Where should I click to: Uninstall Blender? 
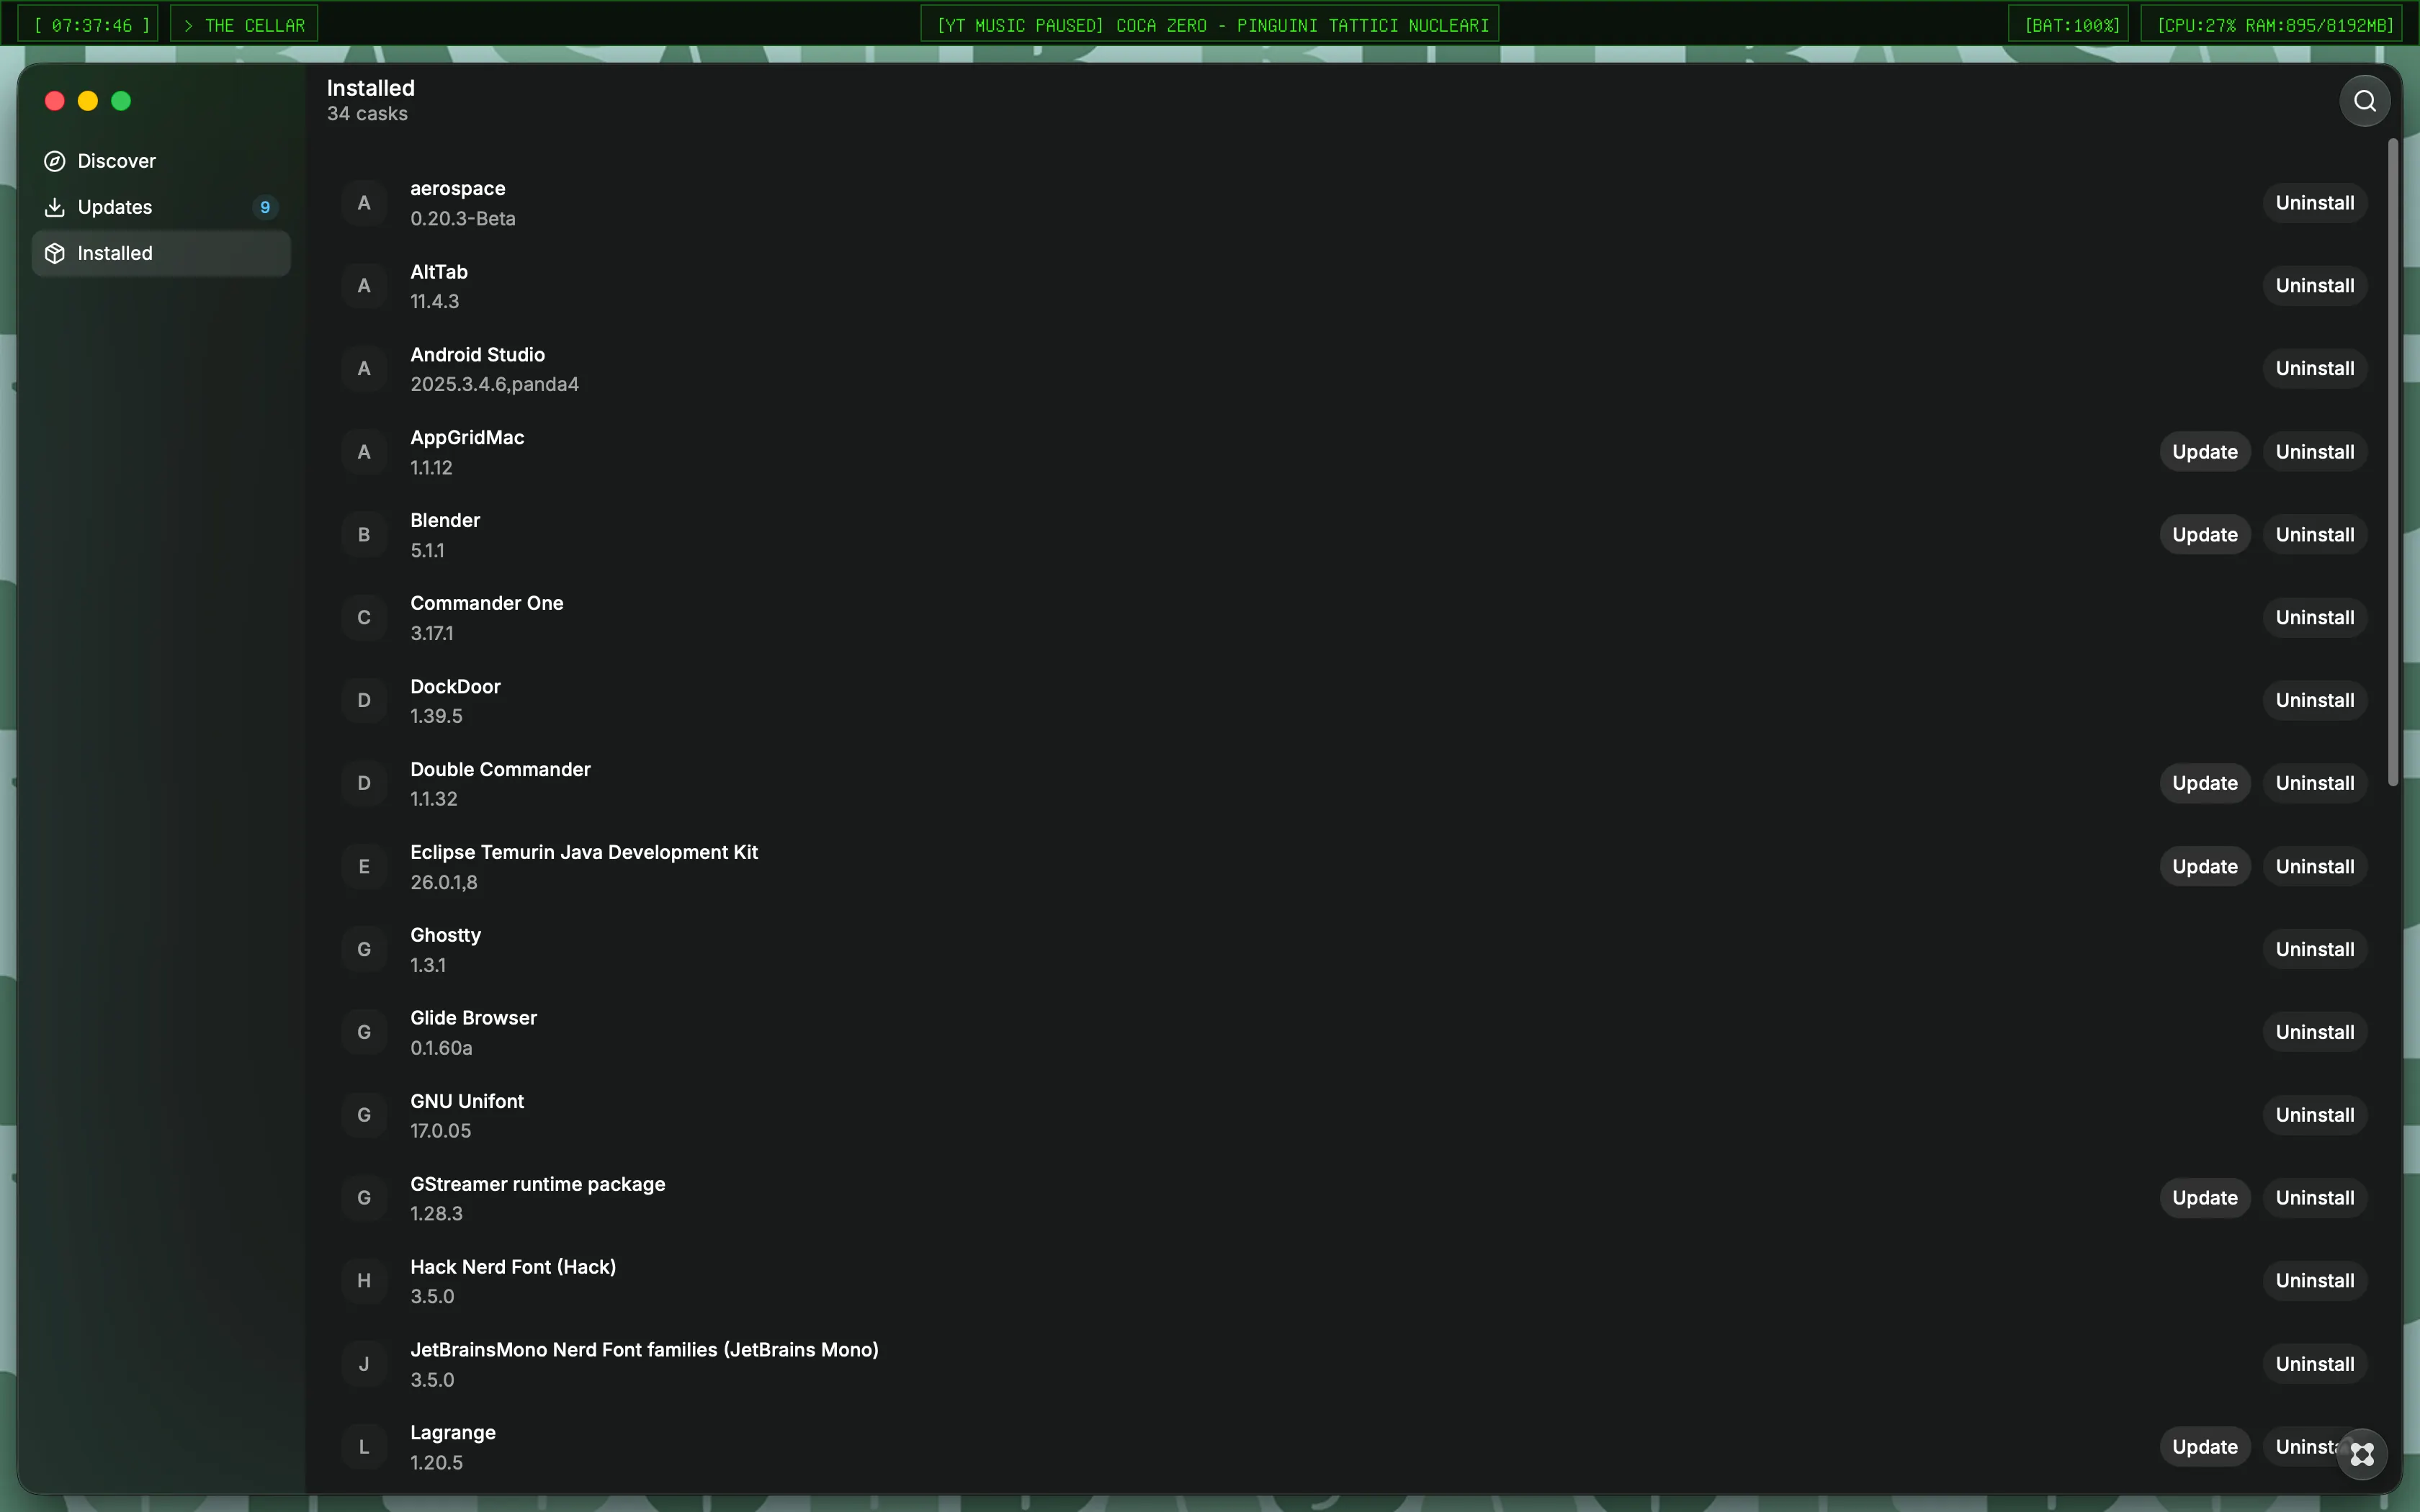[2314, 535]
